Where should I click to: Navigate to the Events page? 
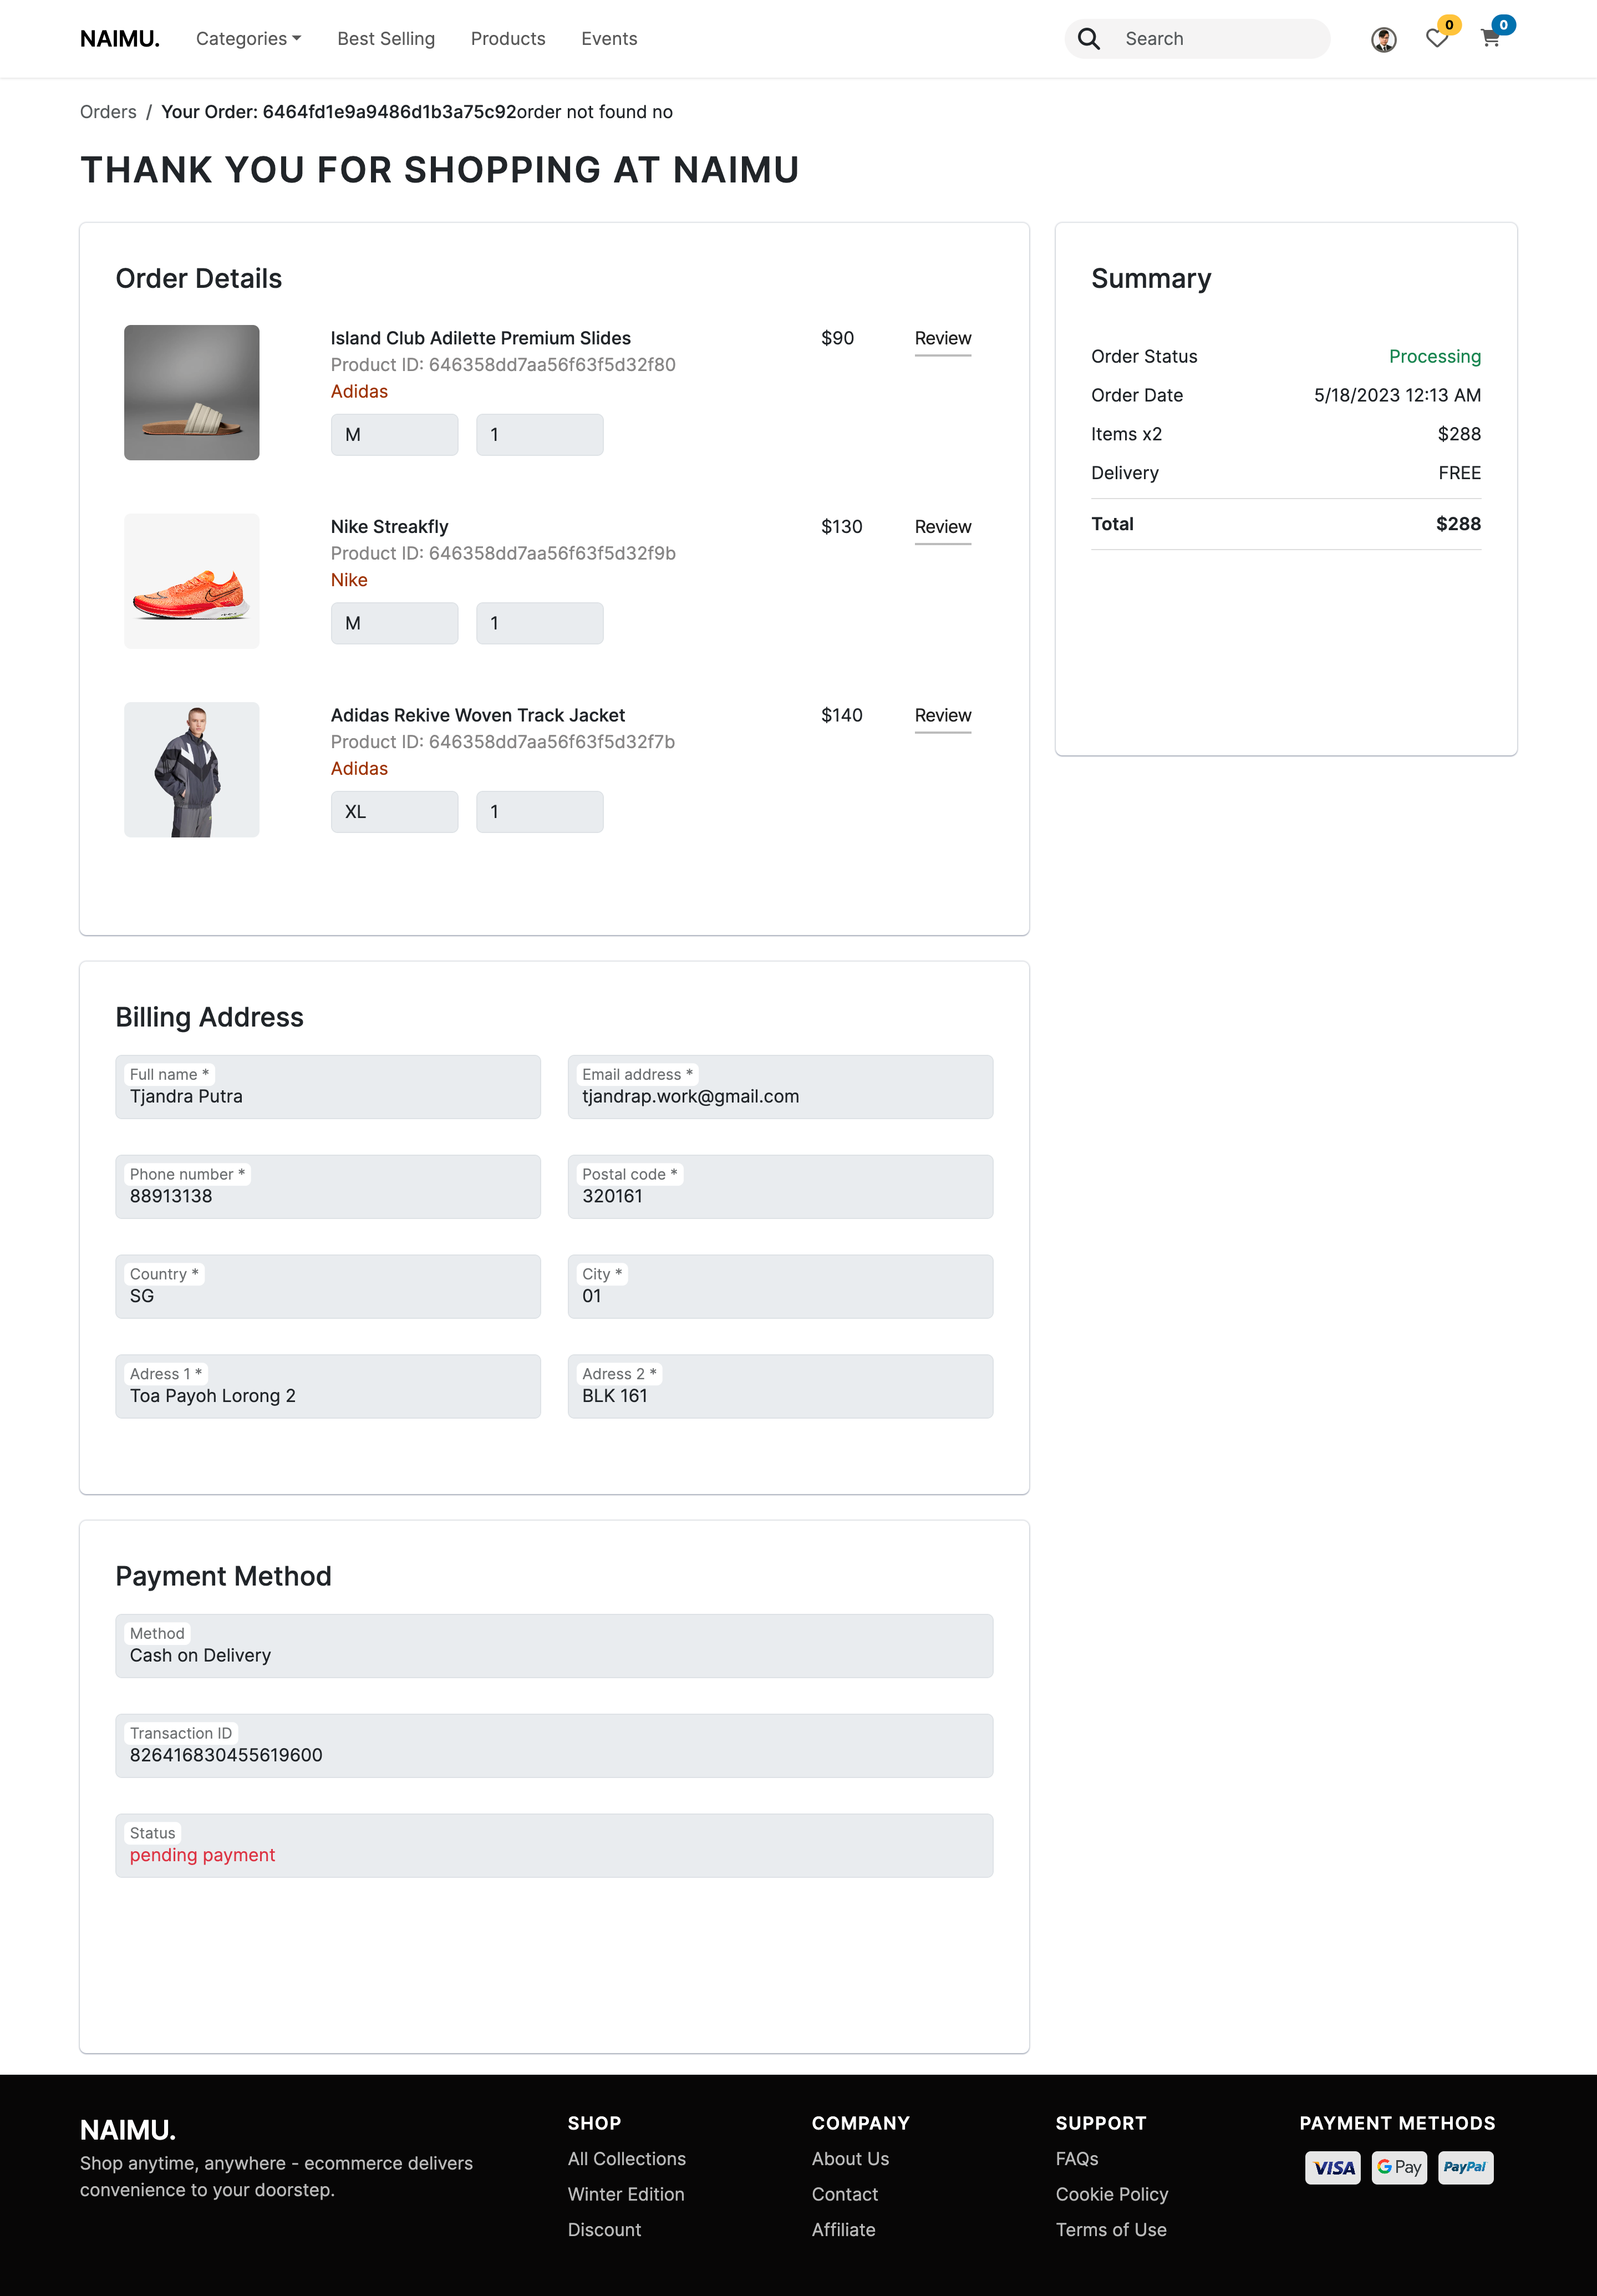pos(609,38)
